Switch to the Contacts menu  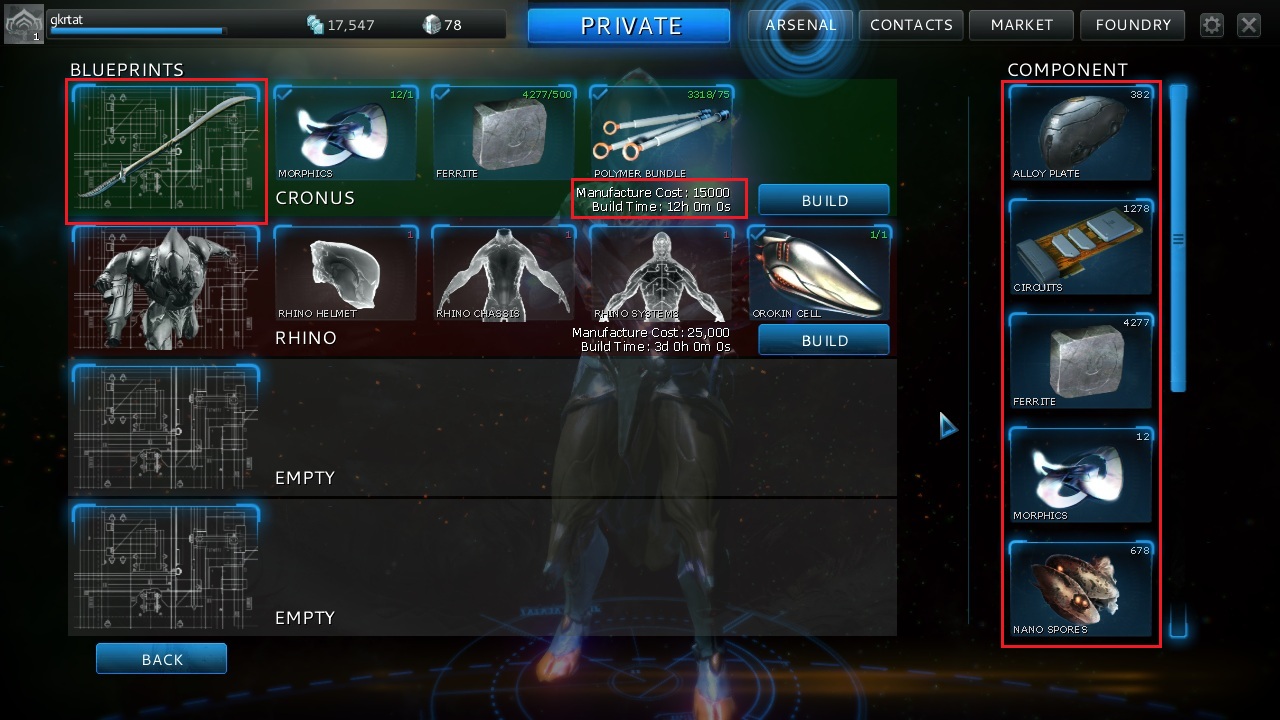coord(911,25)
